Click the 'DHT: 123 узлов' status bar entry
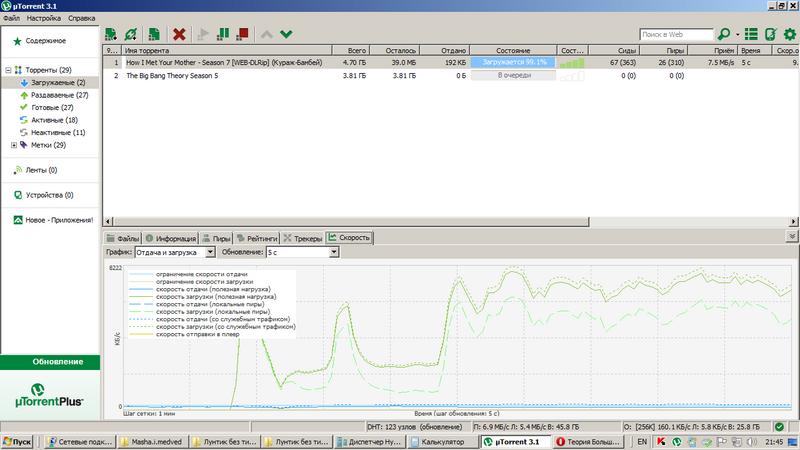Viewport: 800px width, 450px height. [414, 427]
